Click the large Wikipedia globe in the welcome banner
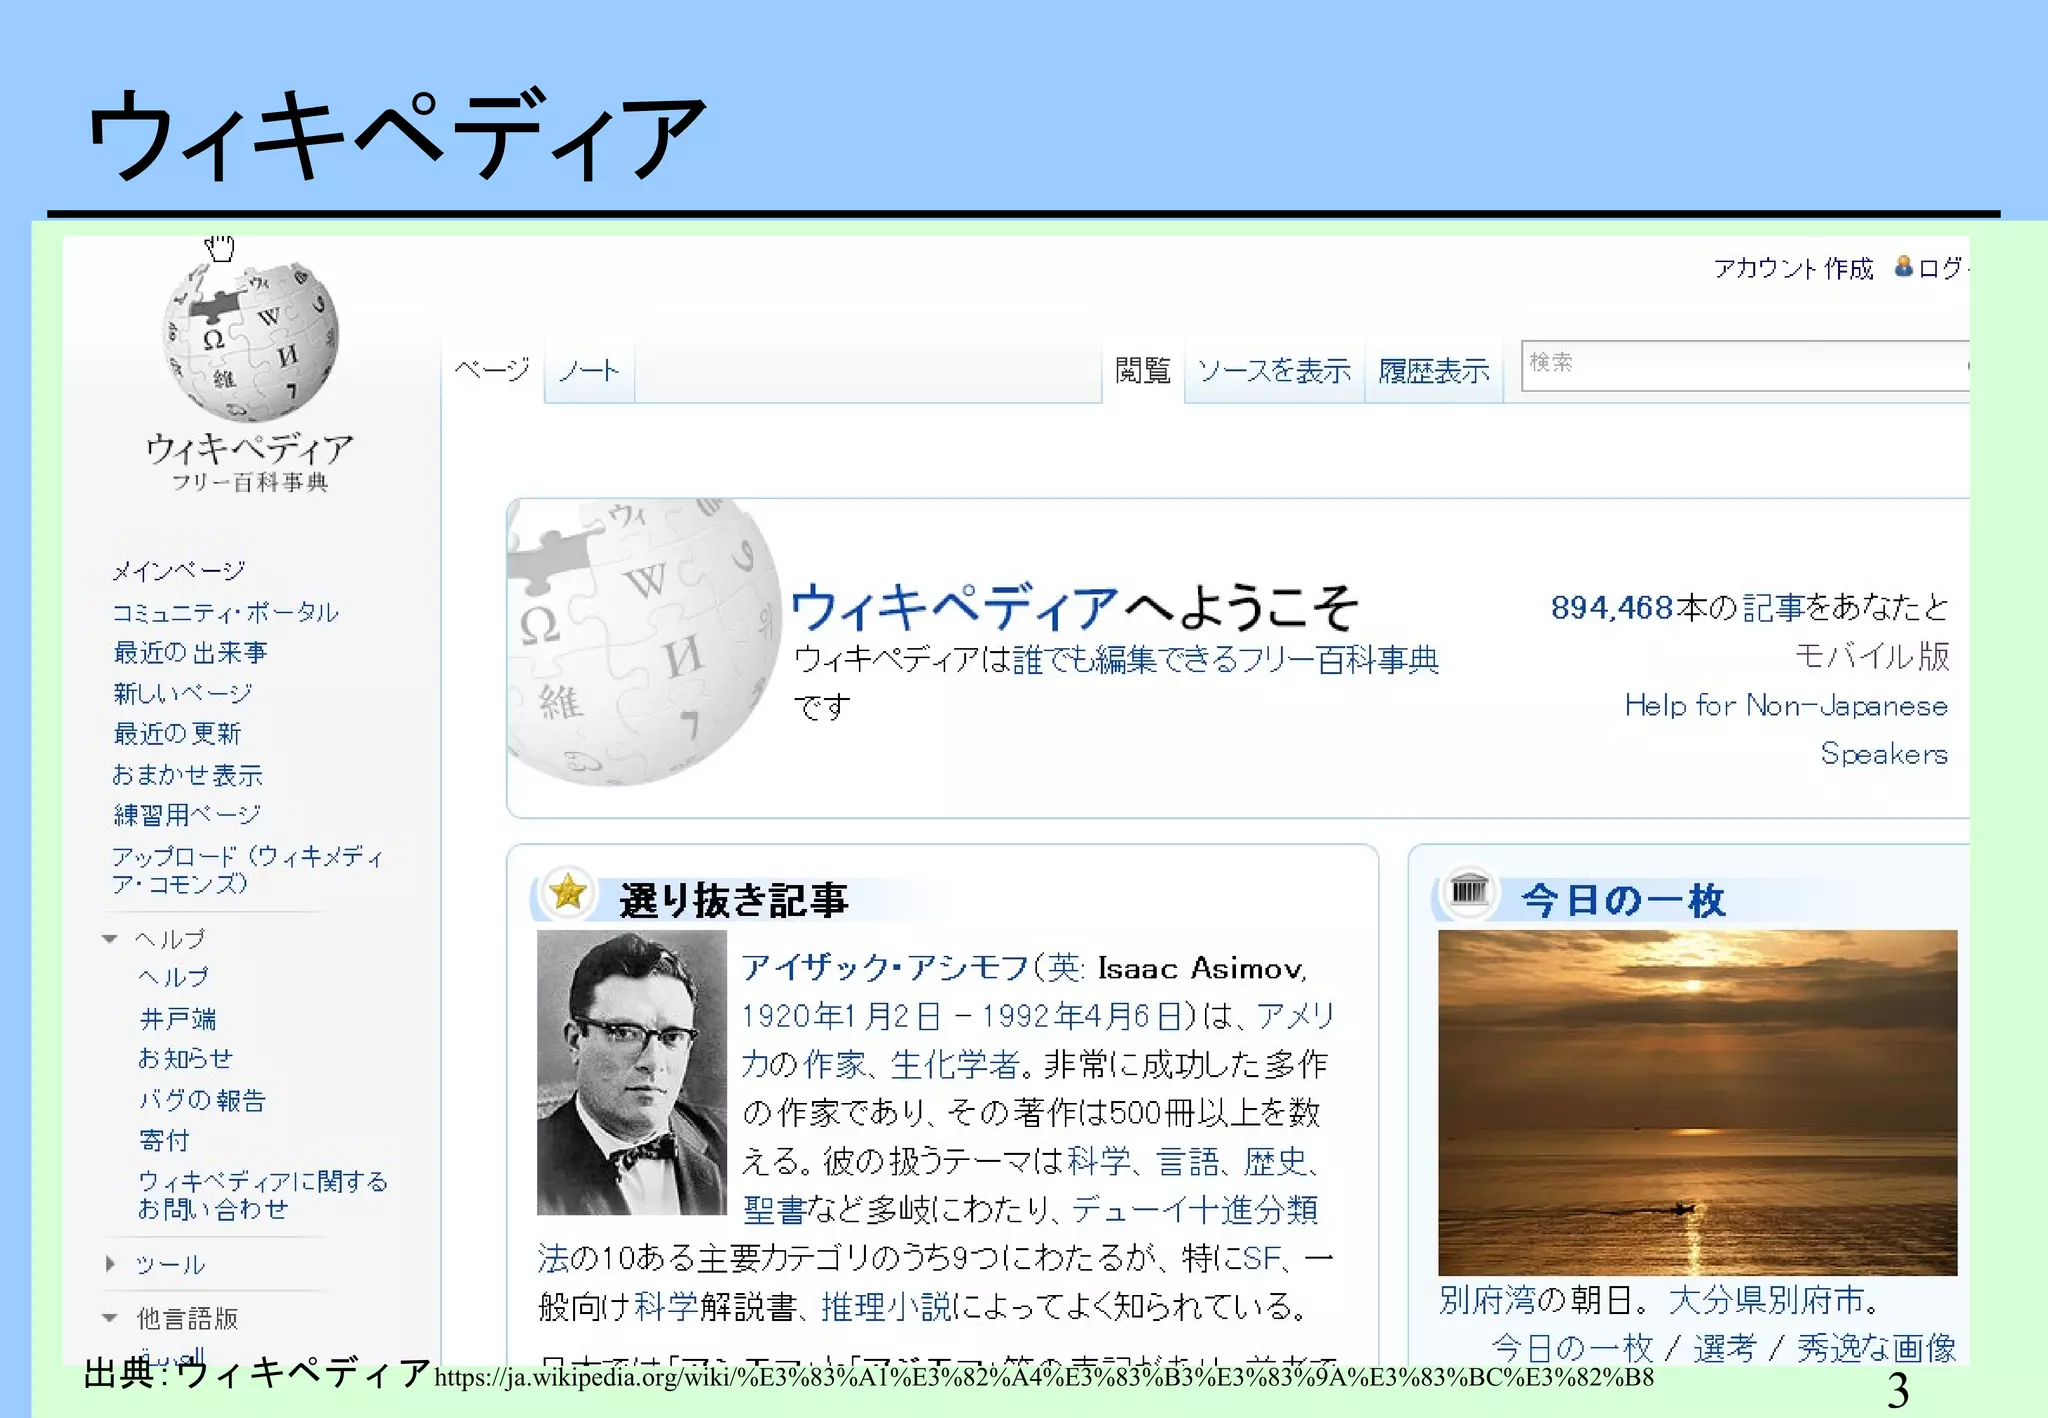Image resolution: width=2048 pixels, height=1418 pixels. 643,642
